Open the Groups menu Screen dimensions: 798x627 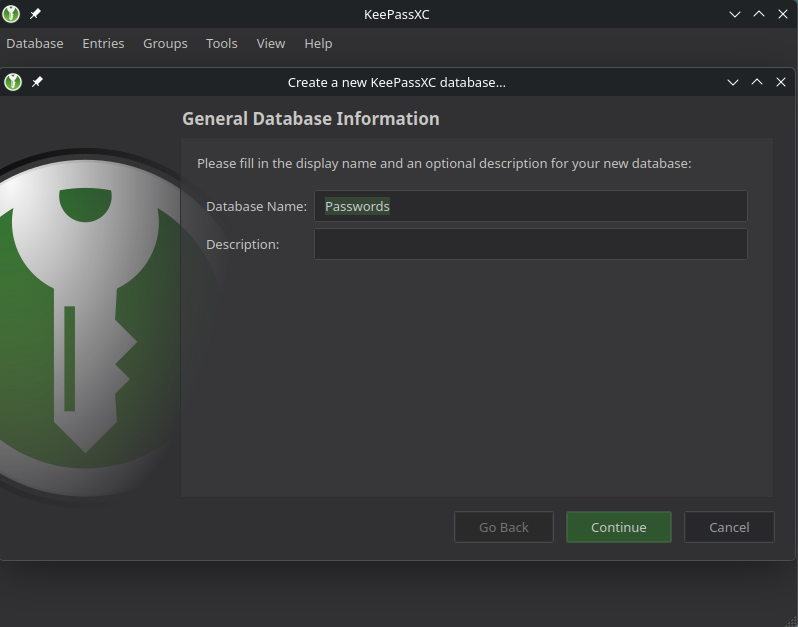click(165, 44)
